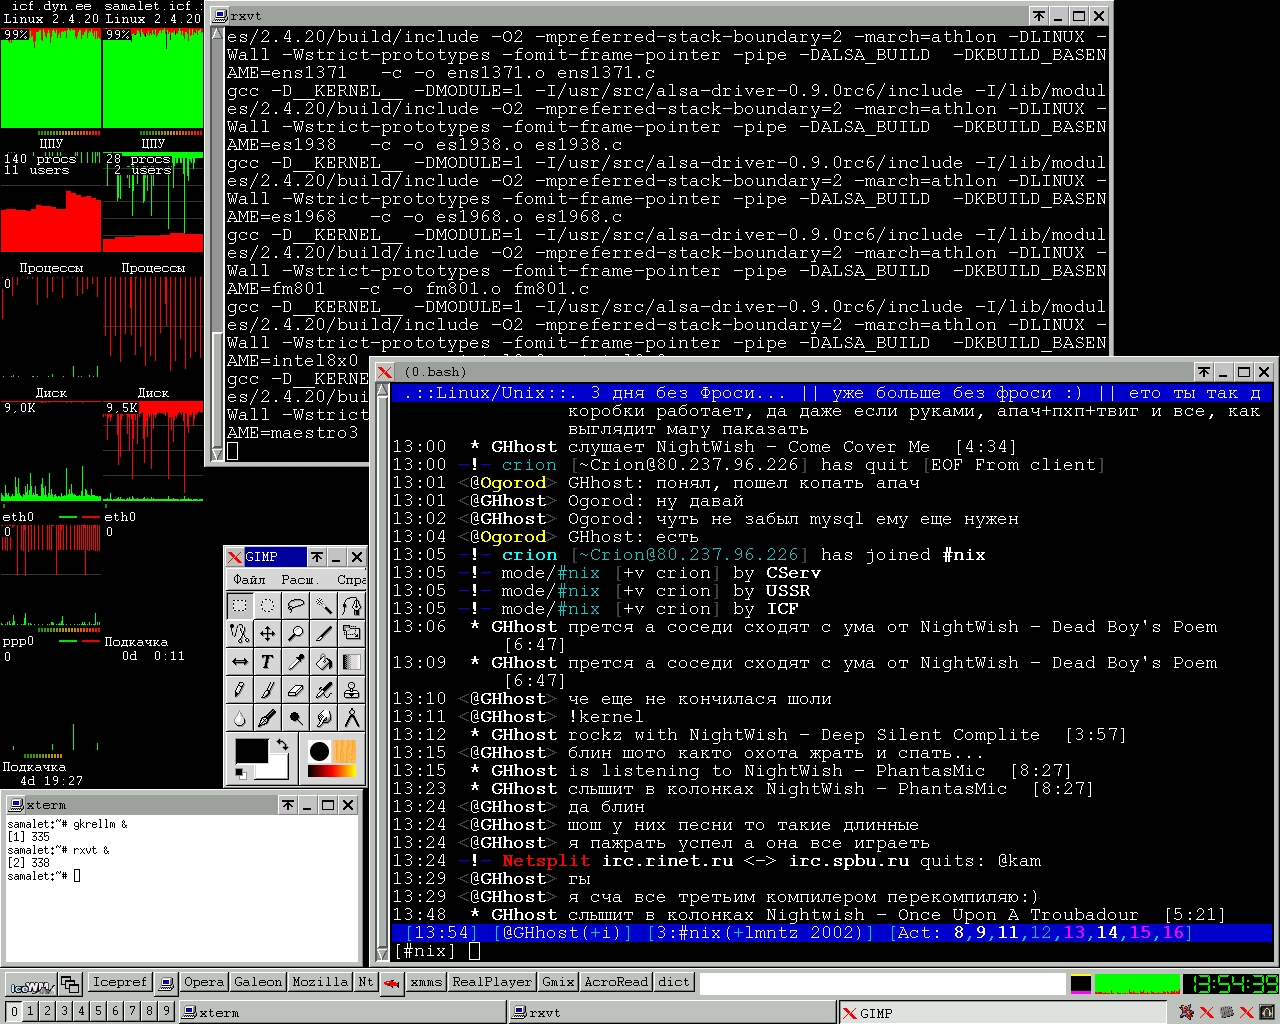Switch to workspace 3
This screenshot has height=1024, width=1280.
pyautogui.click(x=64, y=1012)
